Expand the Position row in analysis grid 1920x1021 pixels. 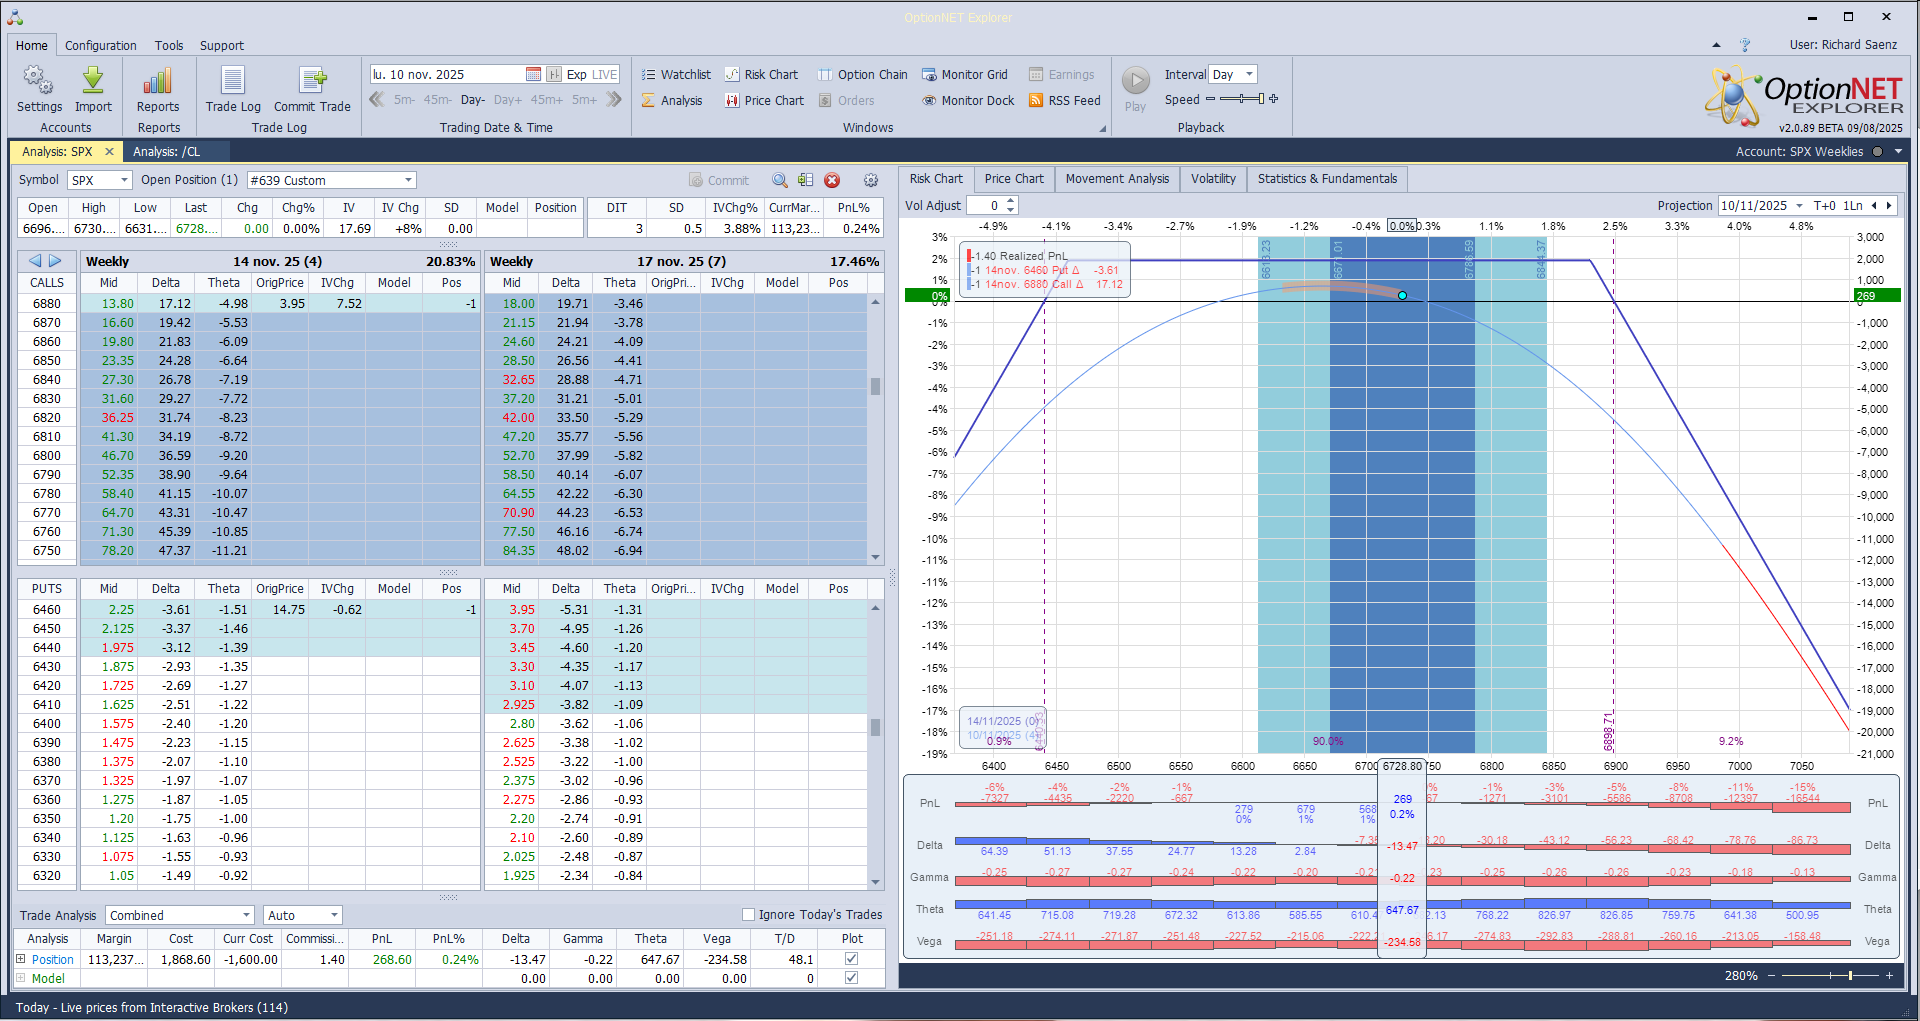[x=20, y=959]
